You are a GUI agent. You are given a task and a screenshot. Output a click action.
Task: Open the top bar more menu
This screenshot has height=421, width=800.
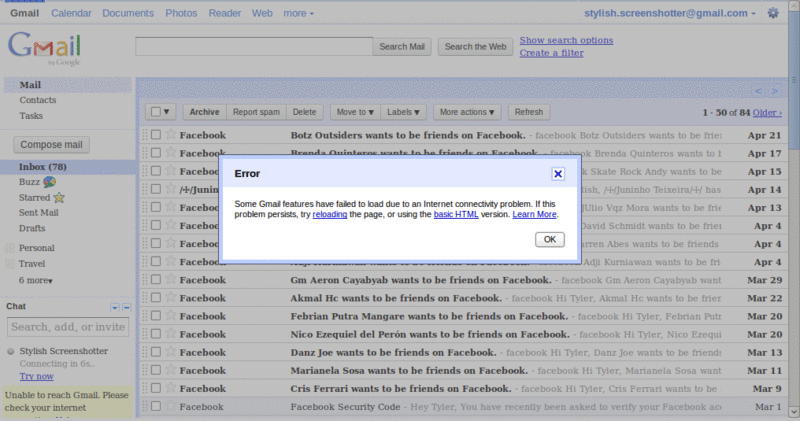(x=298, y=13)
